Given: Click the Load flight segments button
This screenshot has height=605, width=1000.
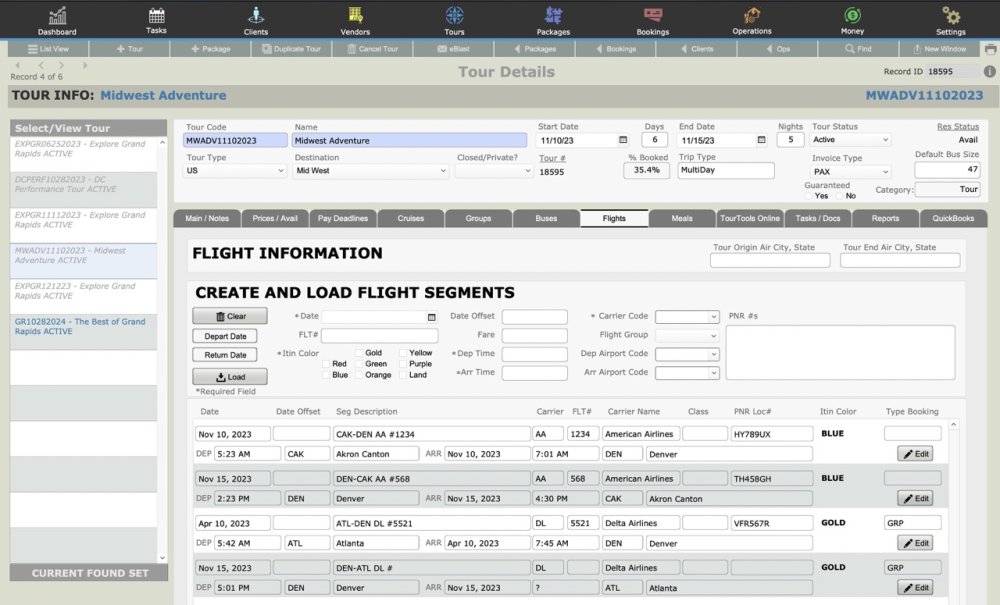Looking at the screenshot, I should point(229,377).
